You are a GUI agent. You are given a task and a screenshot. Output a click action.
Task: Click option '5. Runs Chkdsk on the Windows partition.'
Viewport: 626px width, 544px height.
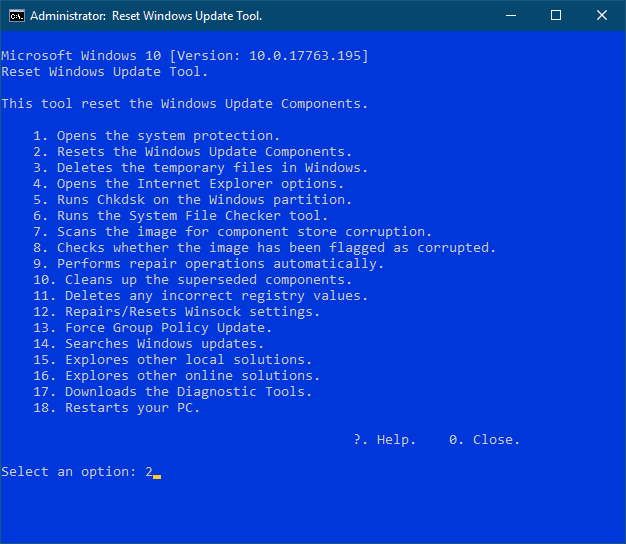[192, 200]
